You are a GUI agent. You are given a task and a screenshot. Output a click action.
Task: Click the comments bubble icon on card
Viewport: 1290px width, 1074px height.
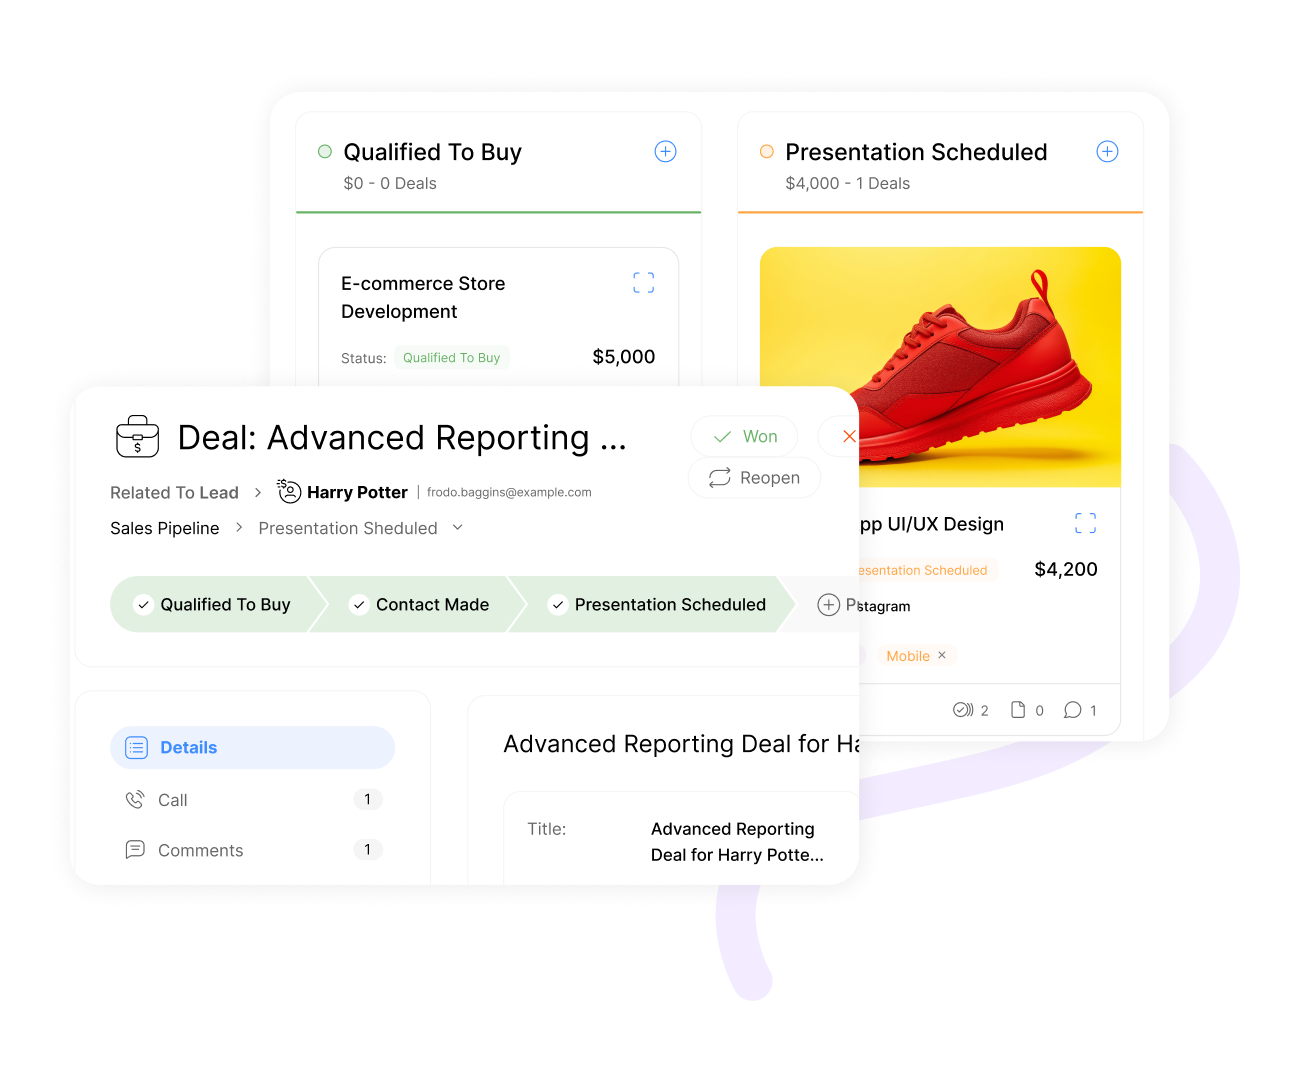[1073, 710]
